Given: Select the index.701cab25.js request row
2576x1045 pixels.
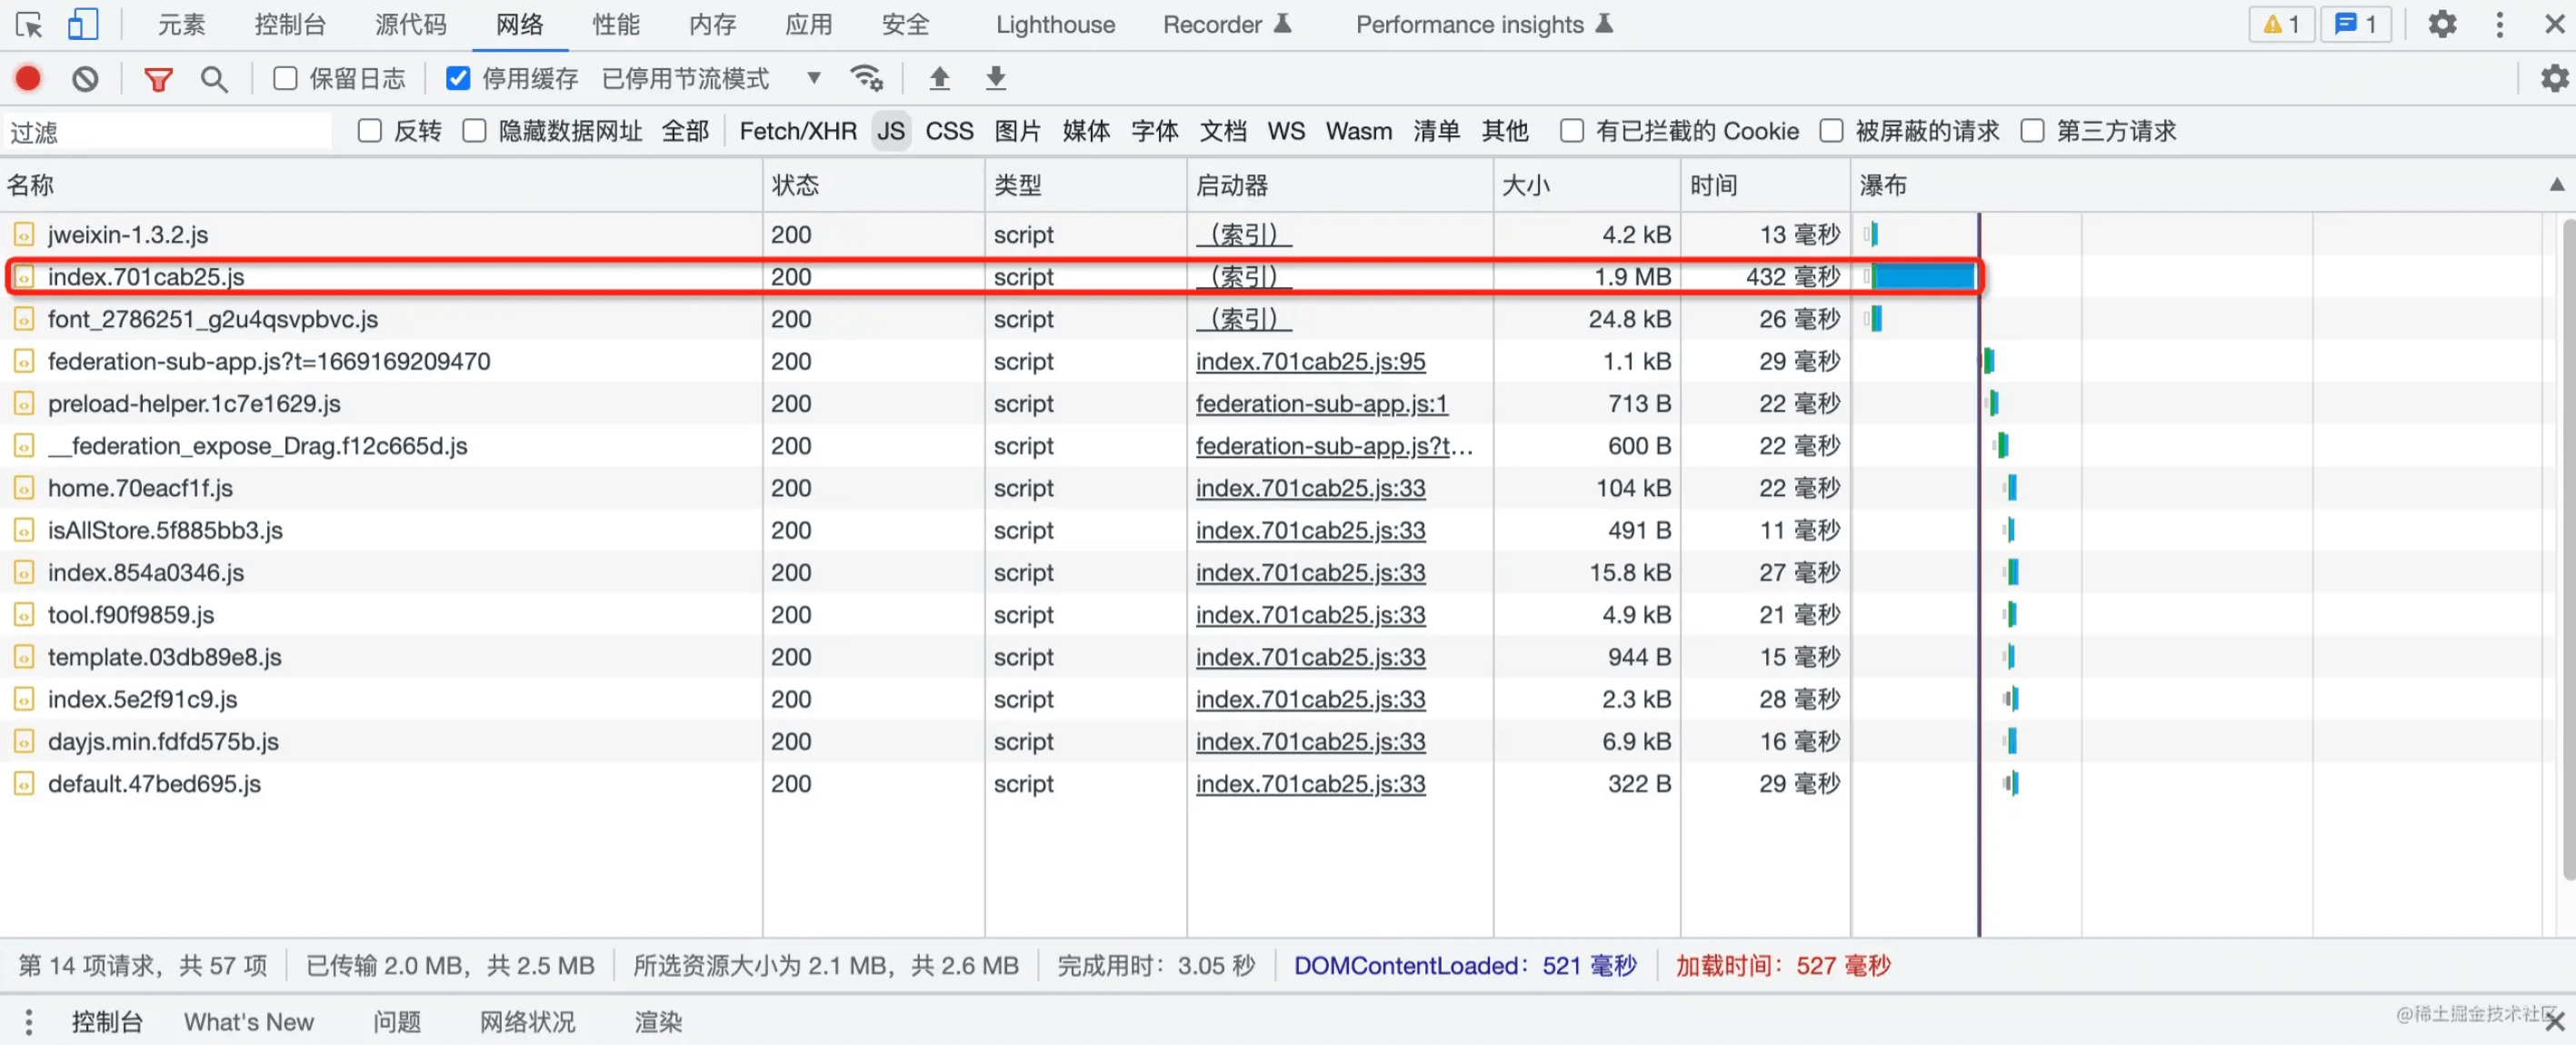Looking at the screenshot, I should (x=146, y=276).
